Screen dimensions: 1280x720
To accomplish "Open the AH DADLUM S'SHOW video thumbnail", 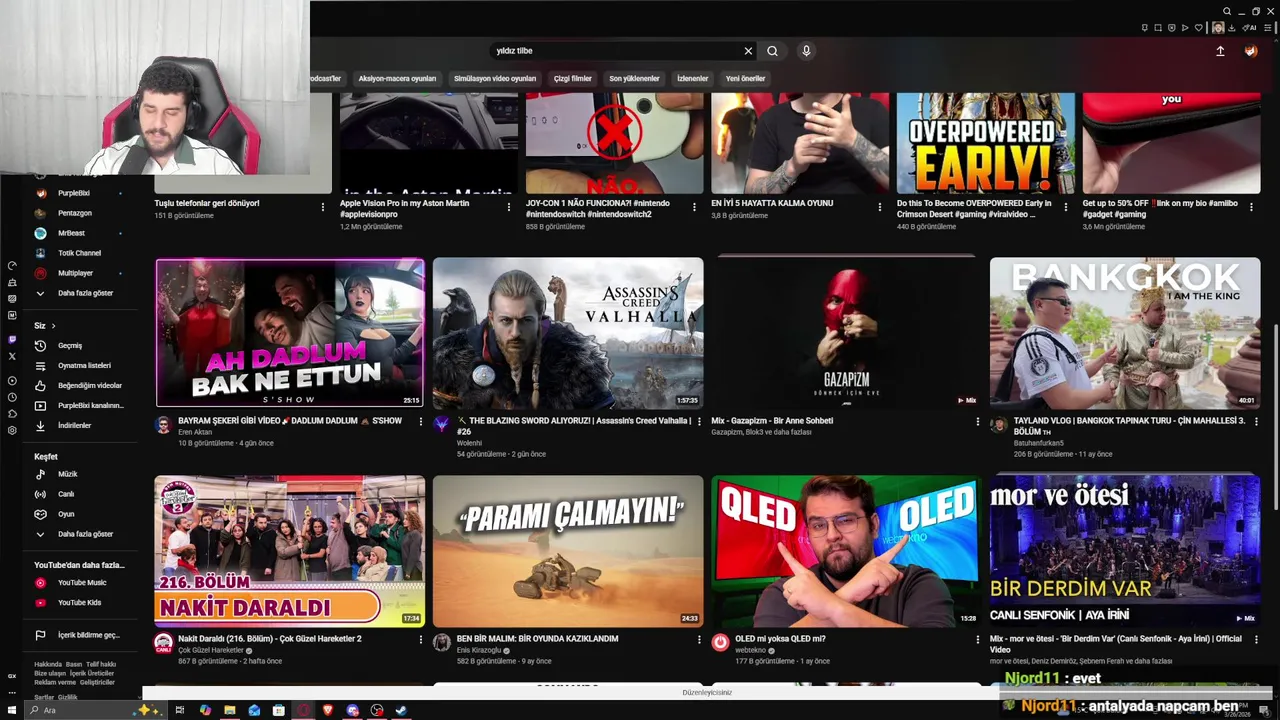I will point(290,332).
